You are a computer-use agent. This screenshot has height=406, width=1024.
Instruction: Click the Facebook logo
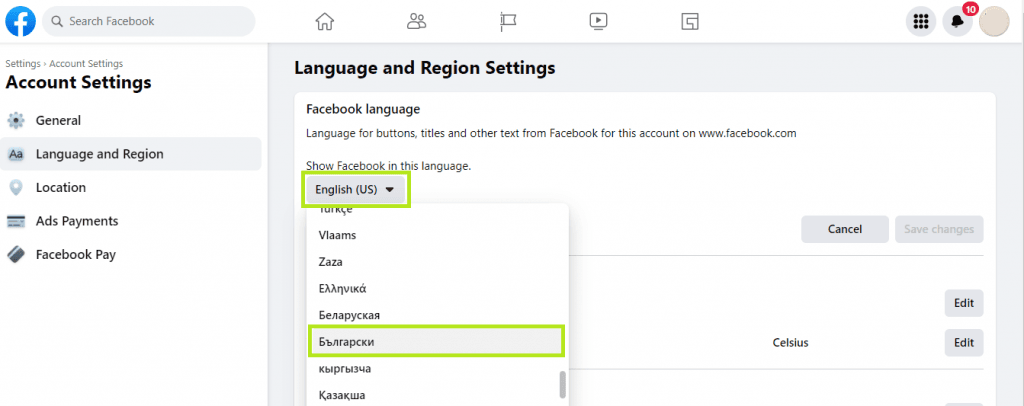tap(21, 22)
